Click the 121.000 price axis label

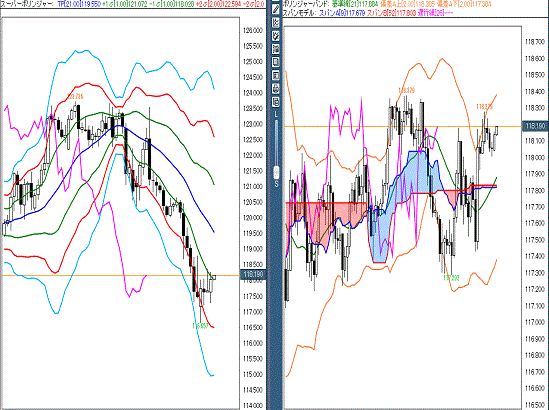(x=252, y=187)
